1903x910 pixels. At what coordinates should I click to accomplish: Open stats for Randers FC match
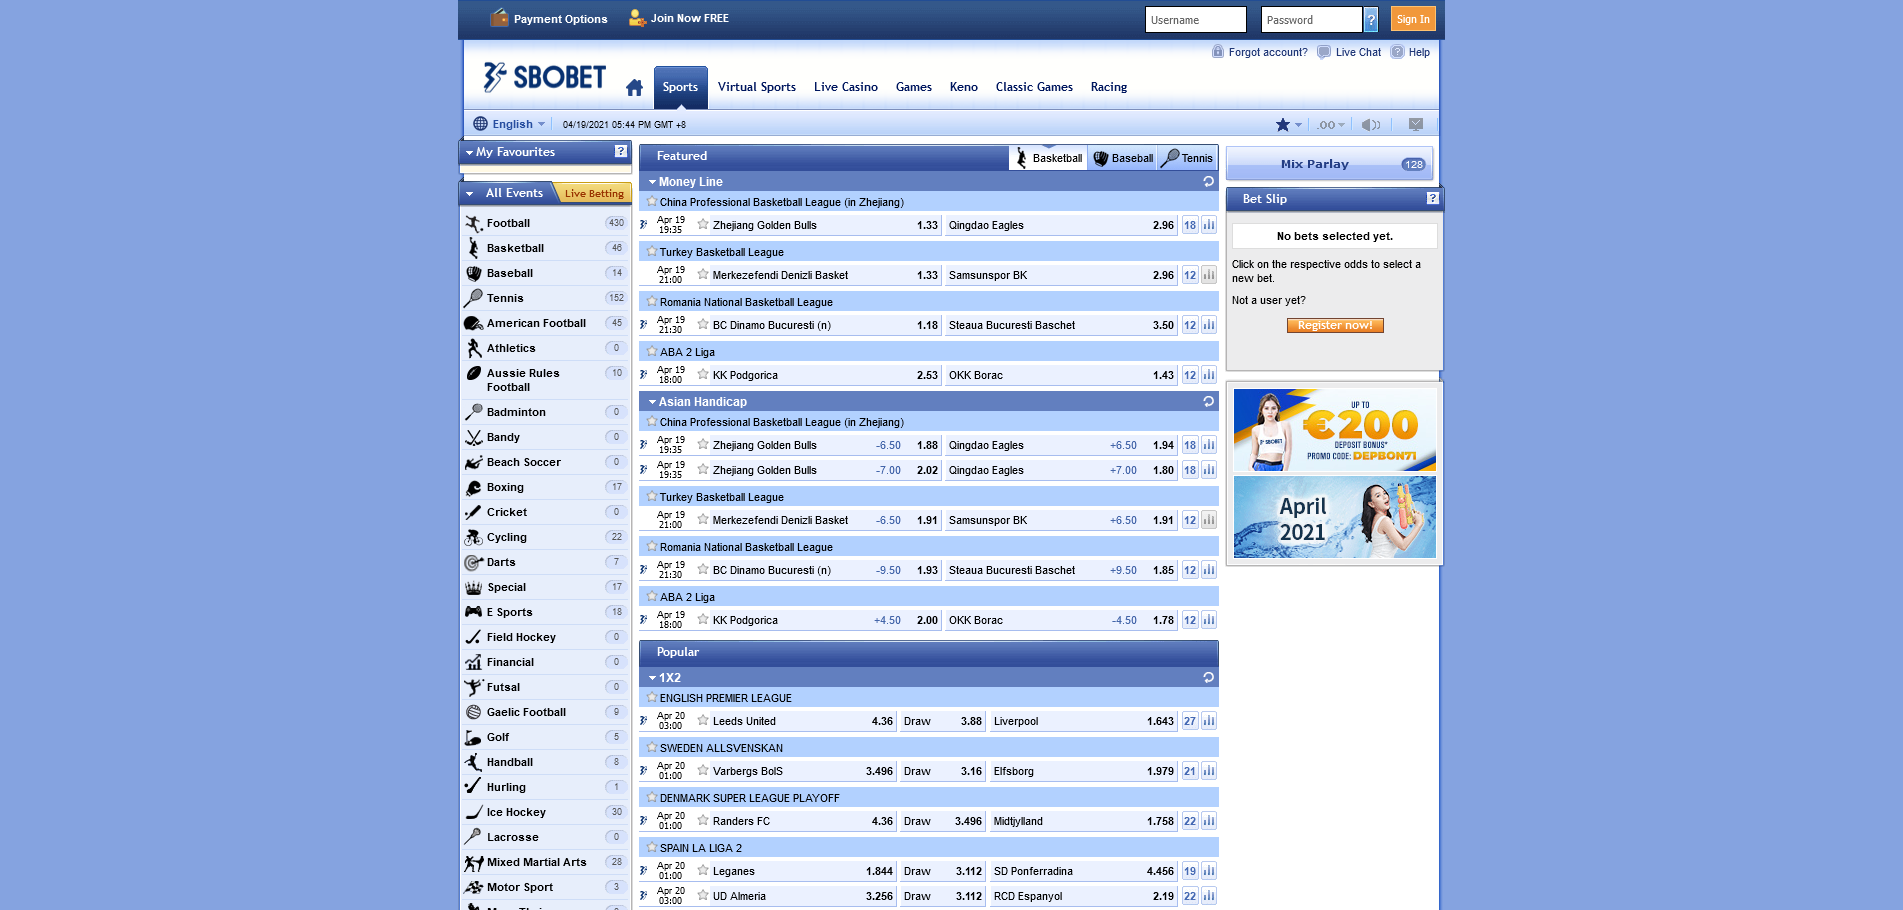(1209, 821)
